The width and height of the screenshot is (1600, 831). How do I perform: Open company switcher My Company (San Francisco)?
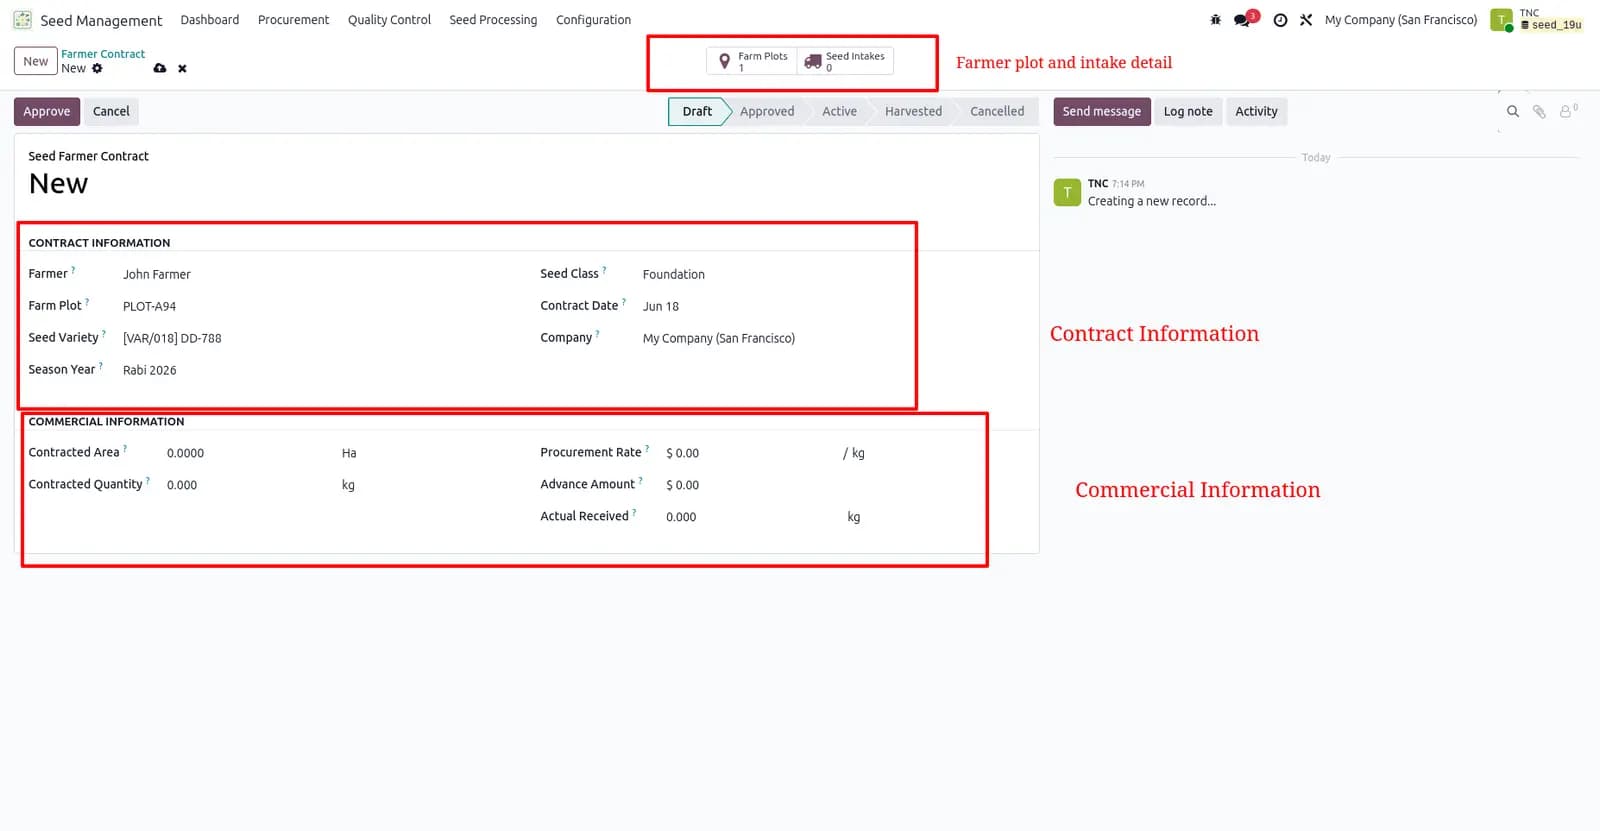(x=1400, y=20)
